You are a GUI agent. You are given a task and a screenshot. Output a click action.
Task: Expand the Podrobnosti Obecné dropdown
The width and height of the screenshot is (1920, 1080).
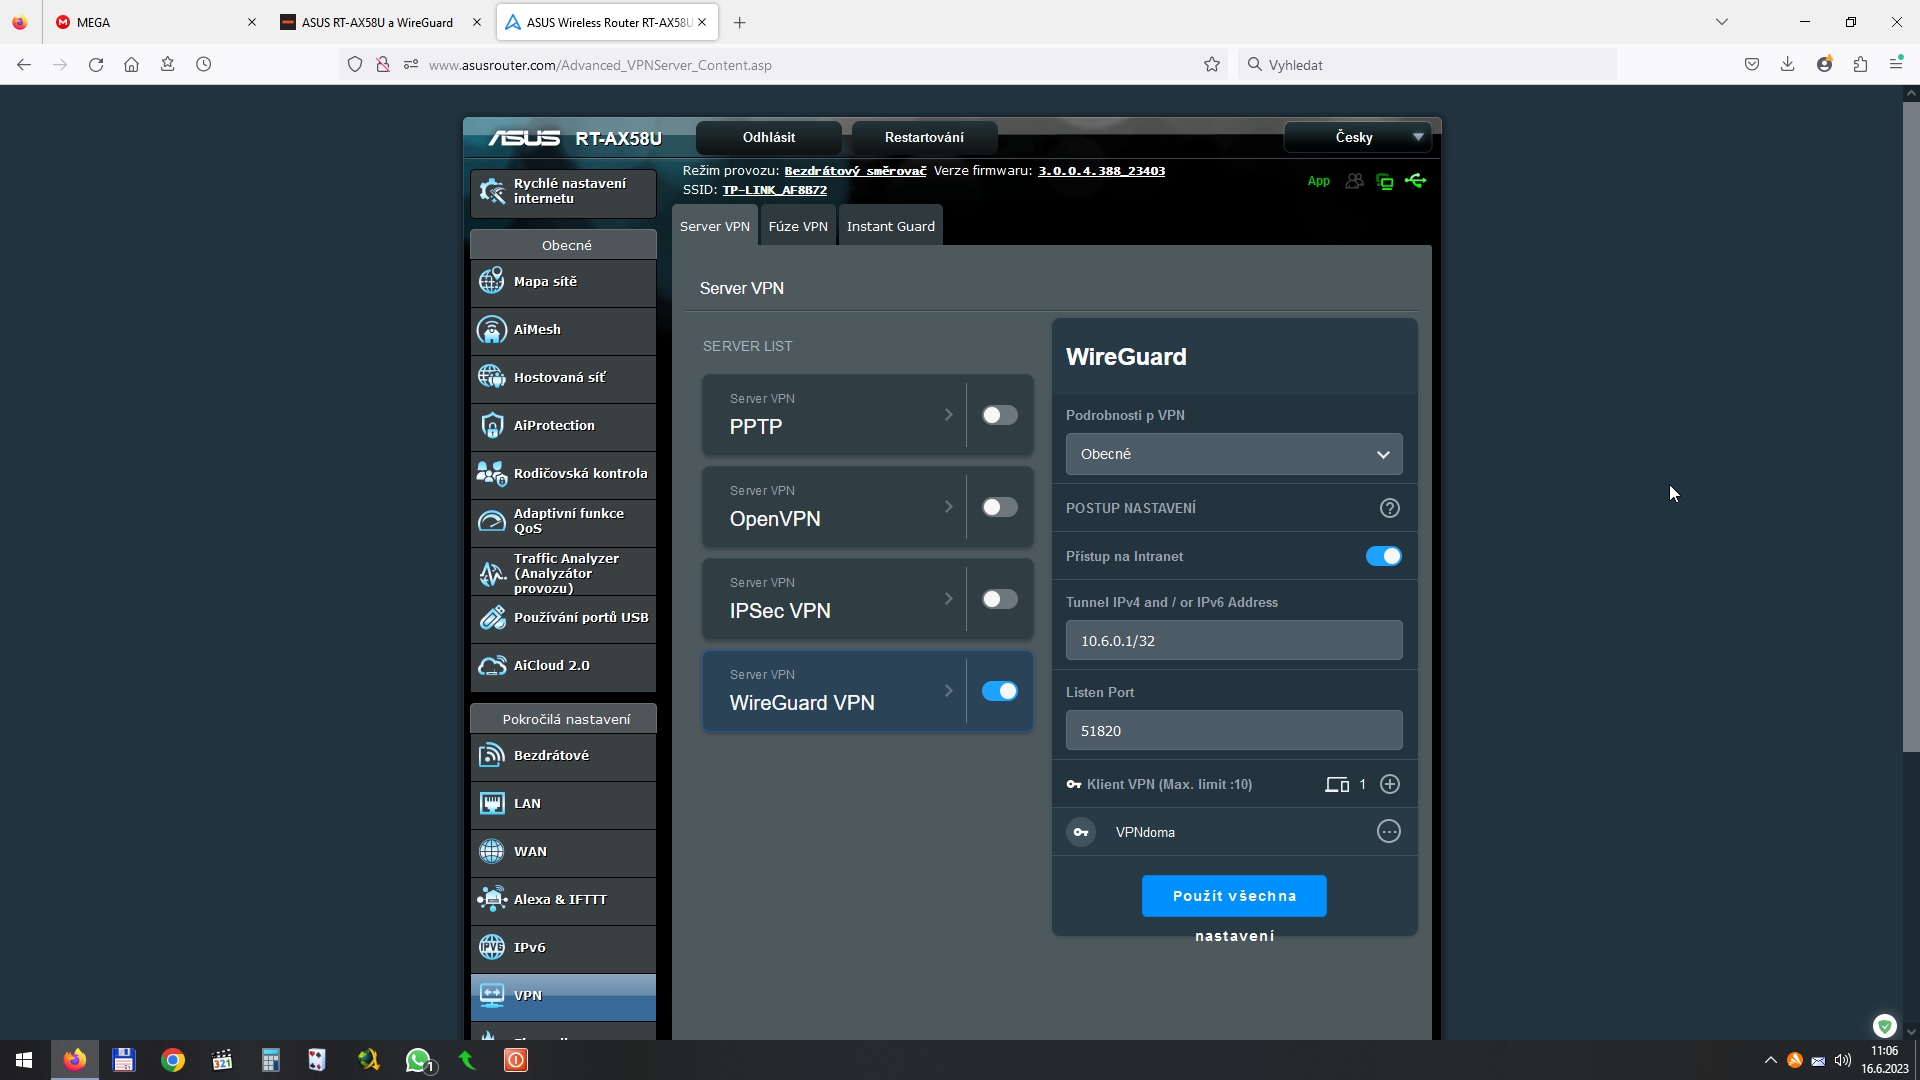1233,454
